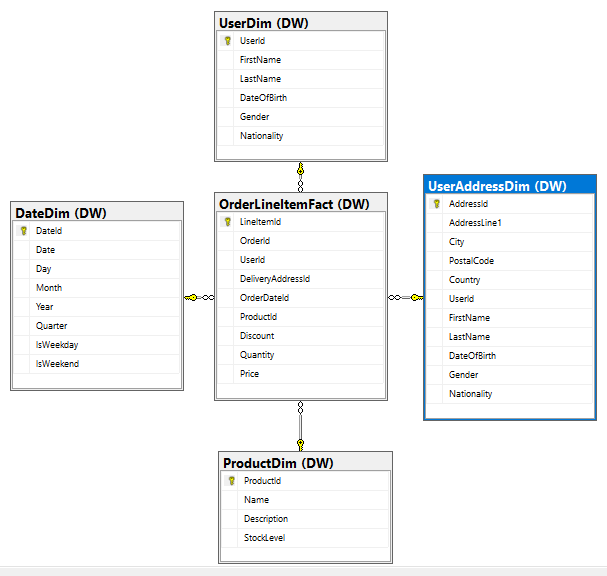Select the UserId column in UserDim
Screen dimensions: 607x576
click(301, 41)
